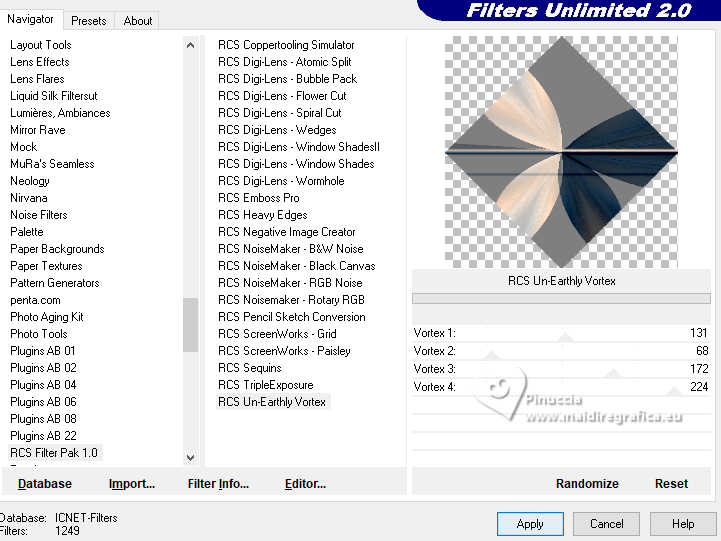
Task: Choose RCS Digi-Lens - Spiral Cut
Action: [x=280, y=113]
